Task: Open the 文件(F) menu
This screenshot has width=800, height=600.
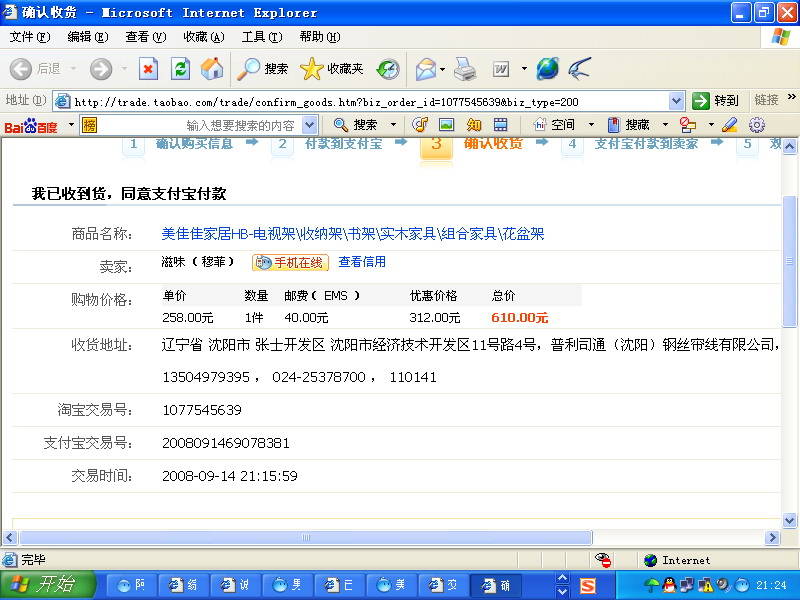Action: [30, 37]
